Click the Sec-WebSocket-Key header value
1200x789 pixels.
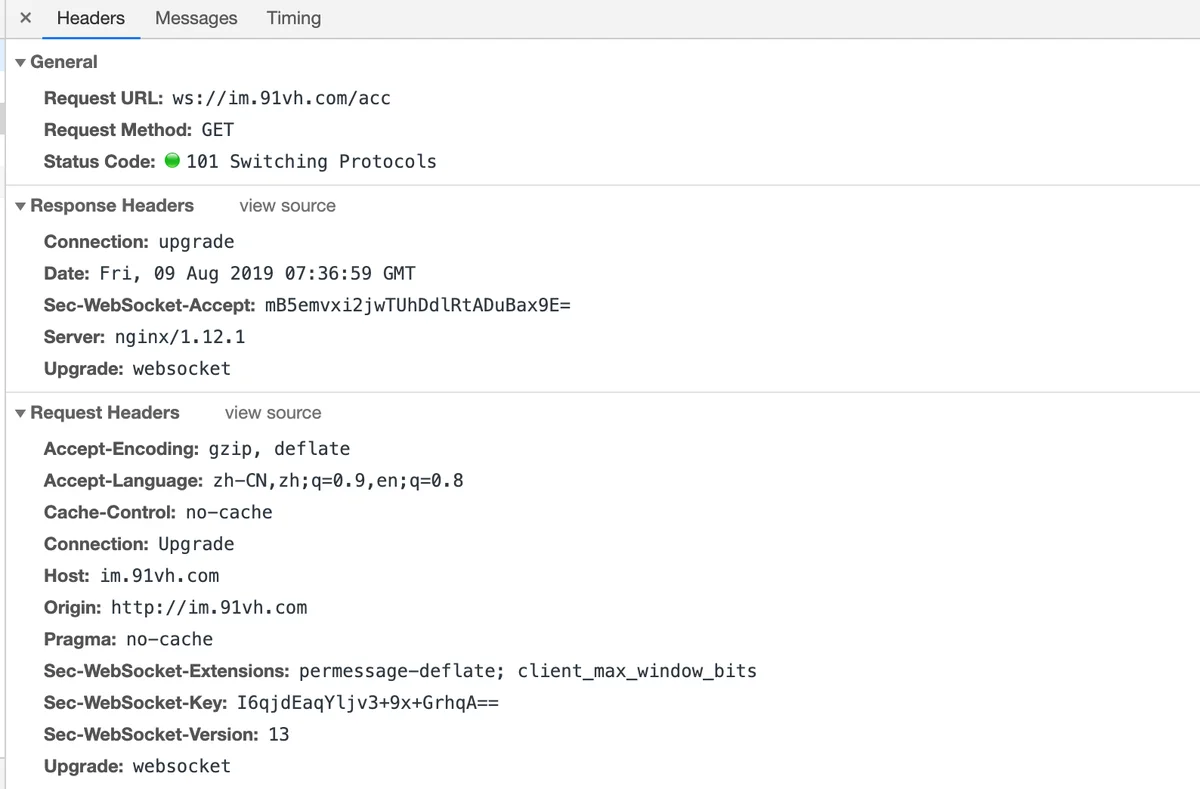367,703
